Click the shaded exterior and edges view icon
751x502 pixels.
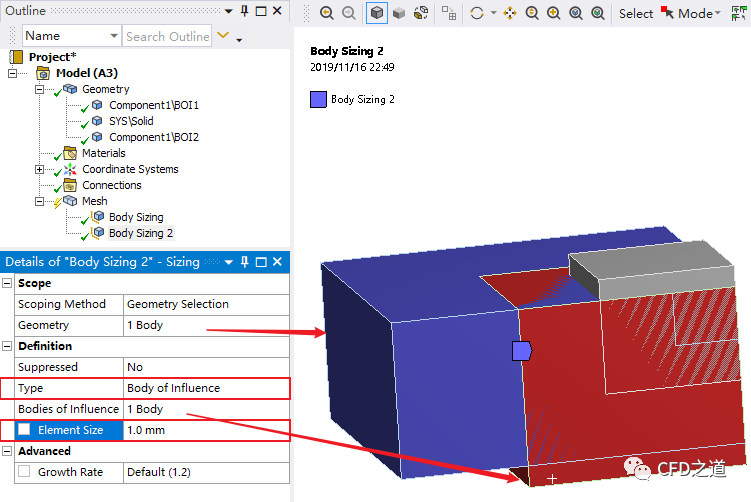[377, 13]
